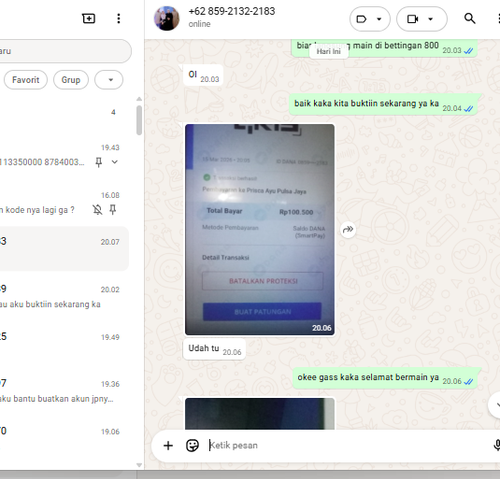
Task: Open chat 'aku bantu buatkan akun jpny...'
Action: (64, 391)
